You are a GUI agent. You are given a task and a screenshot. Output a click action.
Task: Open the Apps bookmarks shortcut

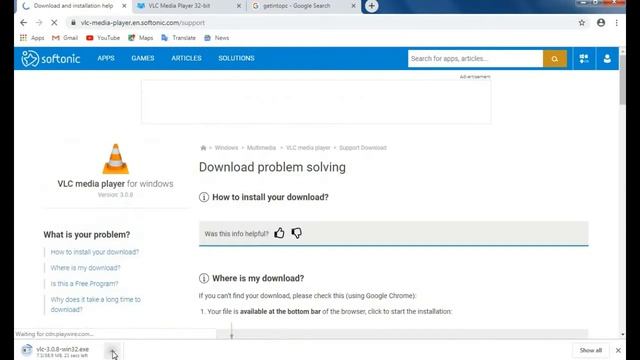click(x=32, y=38)
